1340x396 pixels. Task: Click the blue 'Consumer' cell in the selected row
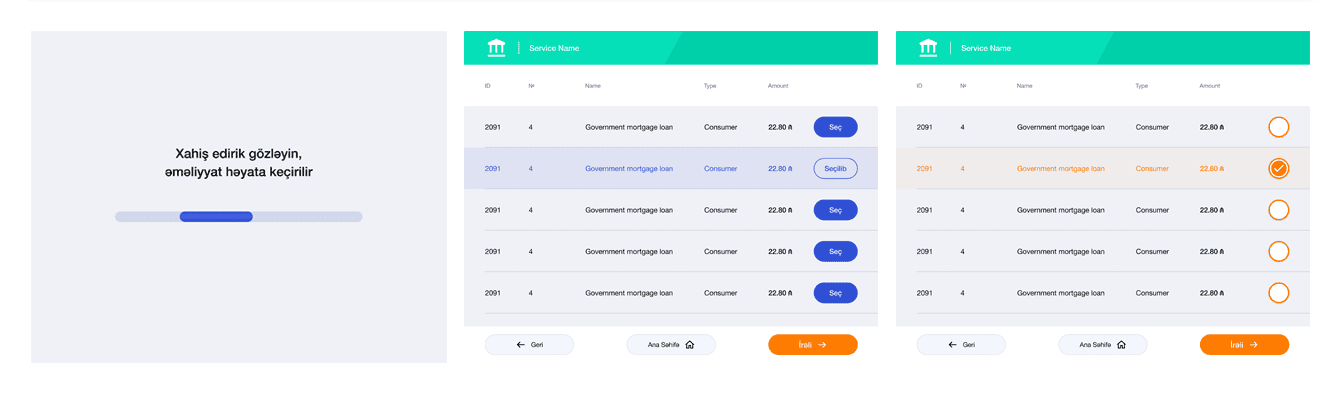click(721, 169)
